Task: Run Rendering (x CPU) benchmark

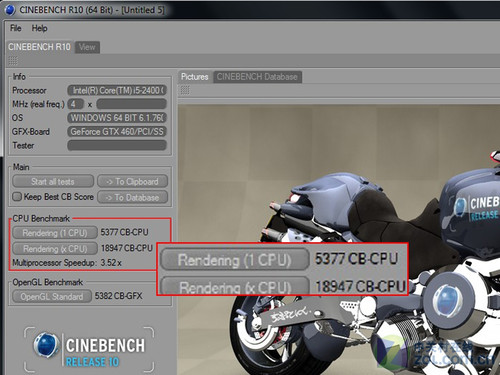Action: click(x=55, y=249)
